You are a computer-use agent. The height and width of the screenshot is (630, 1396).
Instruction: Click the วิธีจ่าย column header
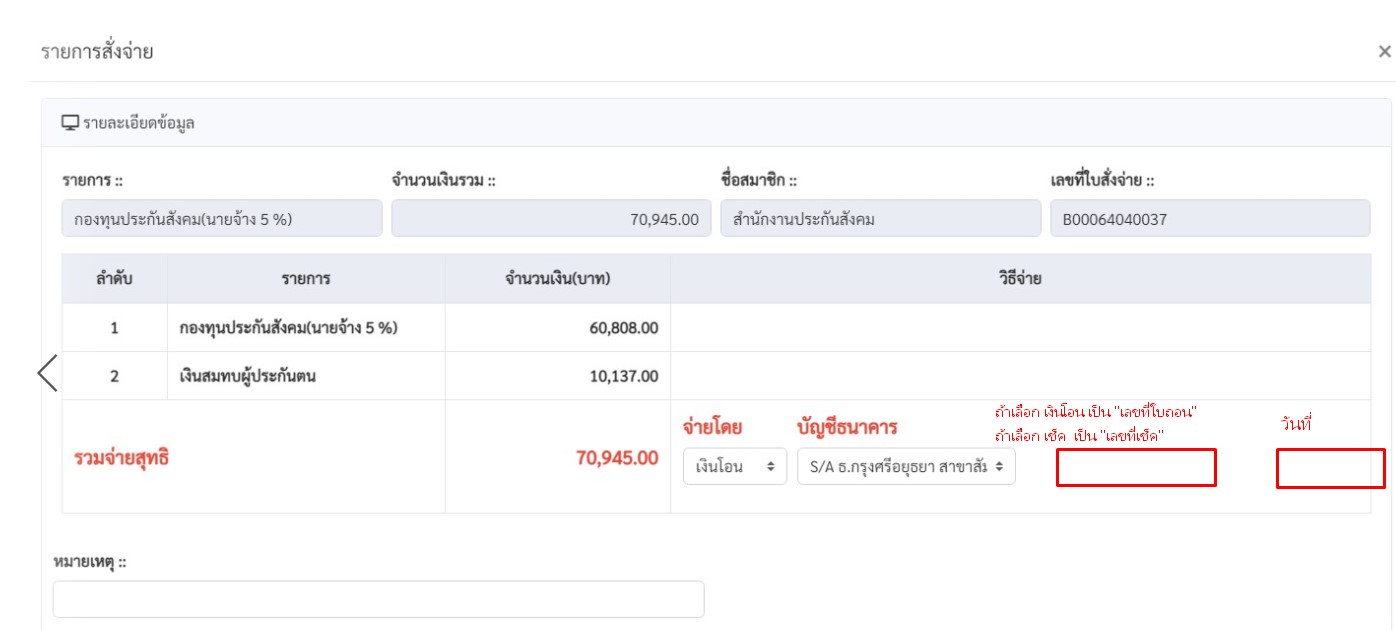[1020, 278]
